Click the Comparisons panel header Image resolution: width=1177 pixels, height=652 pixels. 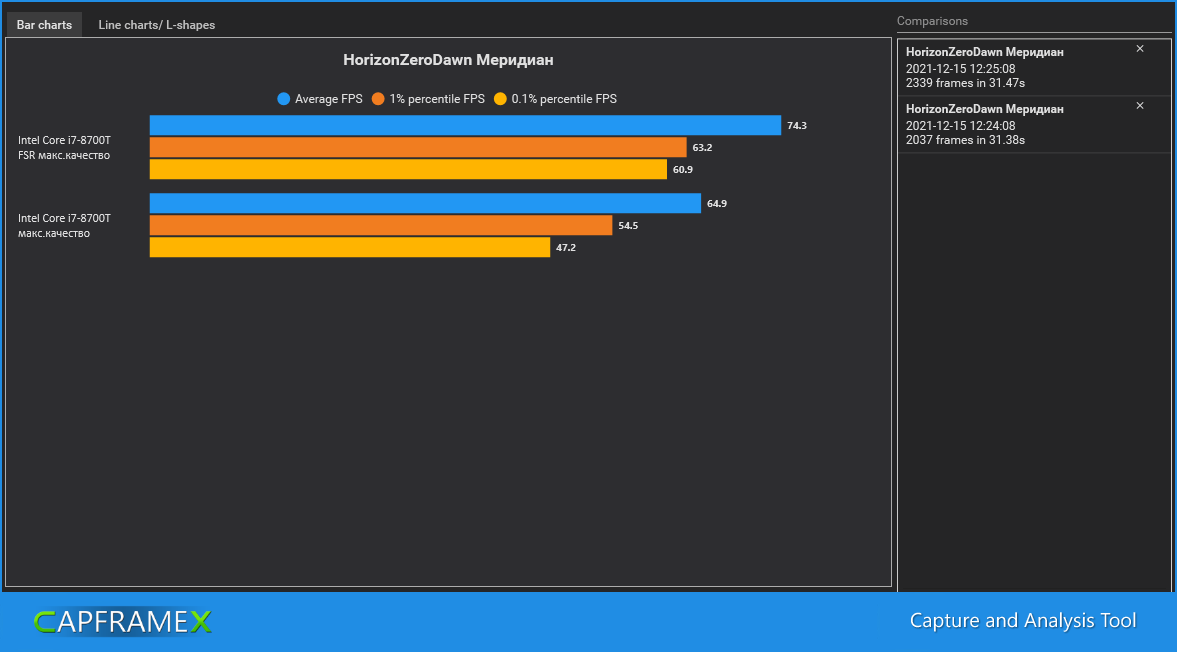(932, 21)
